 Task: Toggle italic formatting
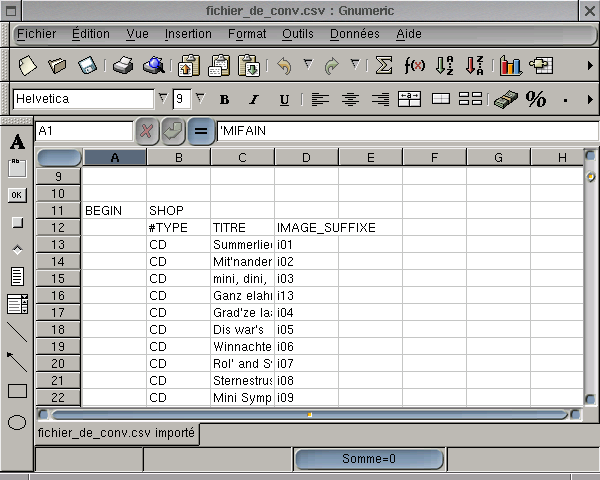(x=254, y=99)
